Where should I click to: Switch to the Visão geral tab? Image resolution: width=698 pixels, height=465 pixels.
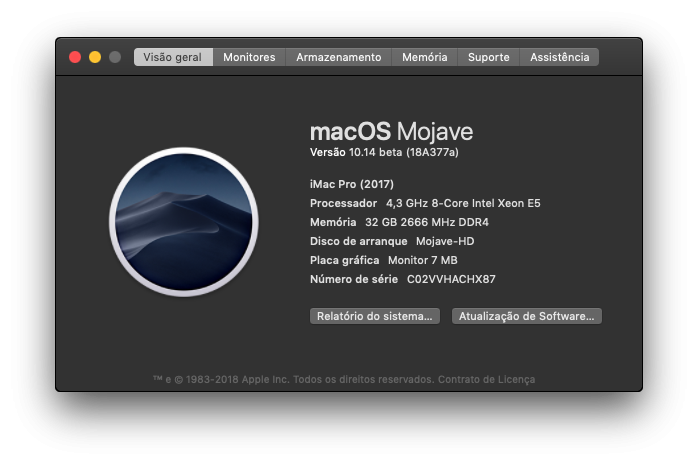[x=173, y=57]
